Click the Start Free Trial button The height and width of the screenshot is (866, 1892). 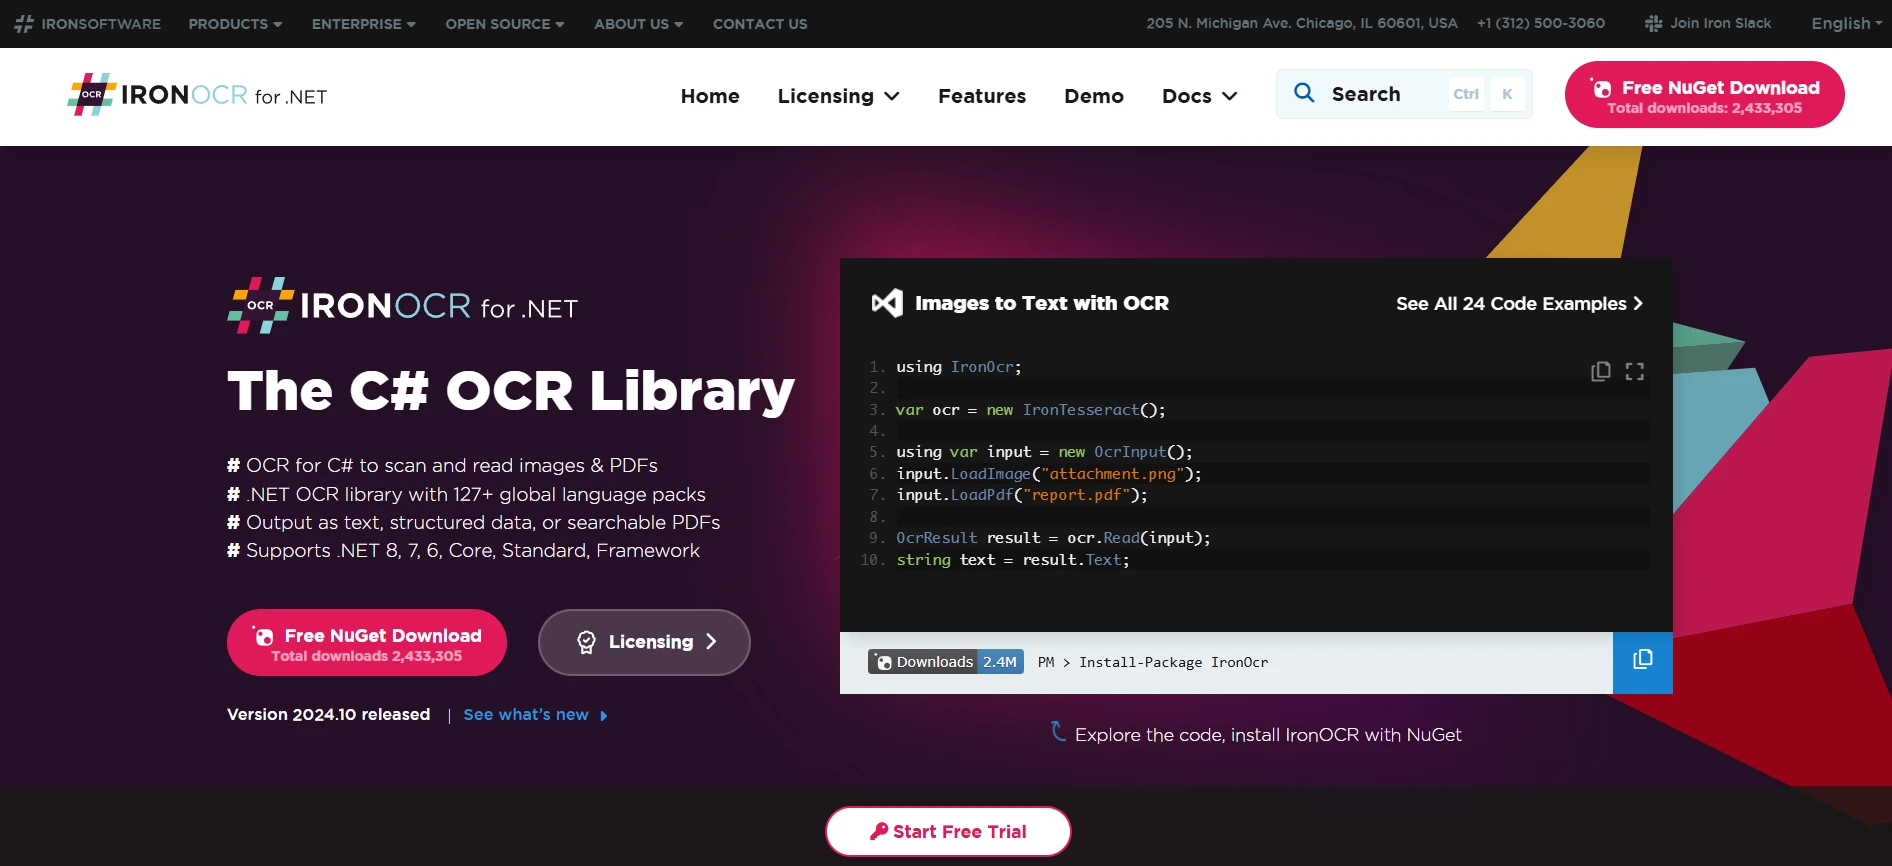click(947, 831)
